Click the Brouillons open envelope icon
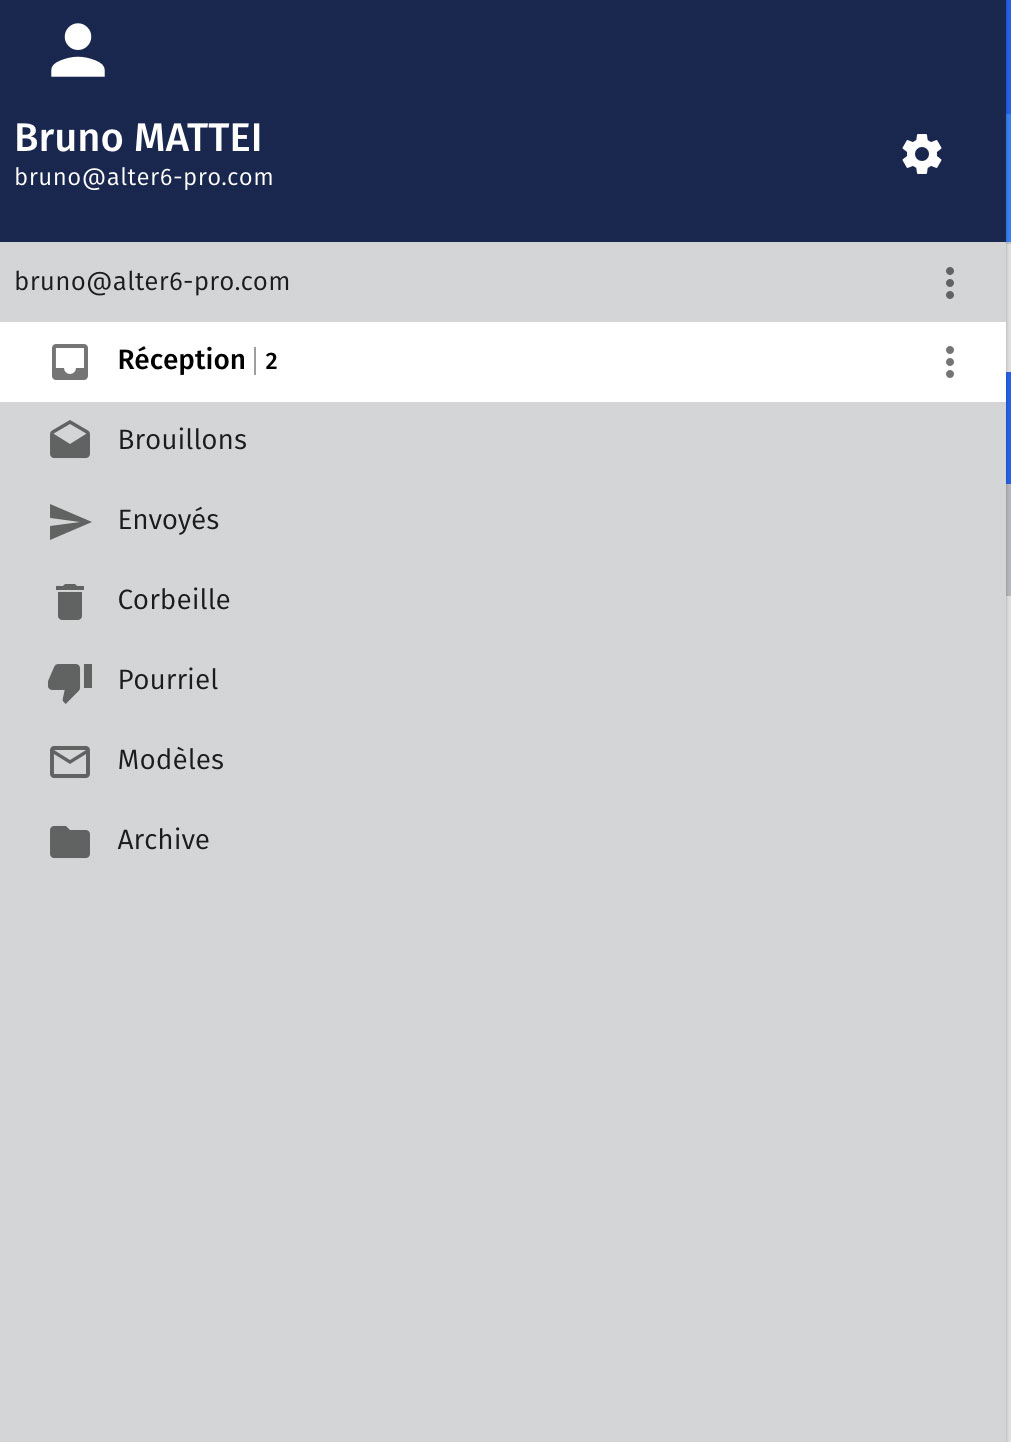This screenshot has height=1442, width=1011. coord(70,440)
